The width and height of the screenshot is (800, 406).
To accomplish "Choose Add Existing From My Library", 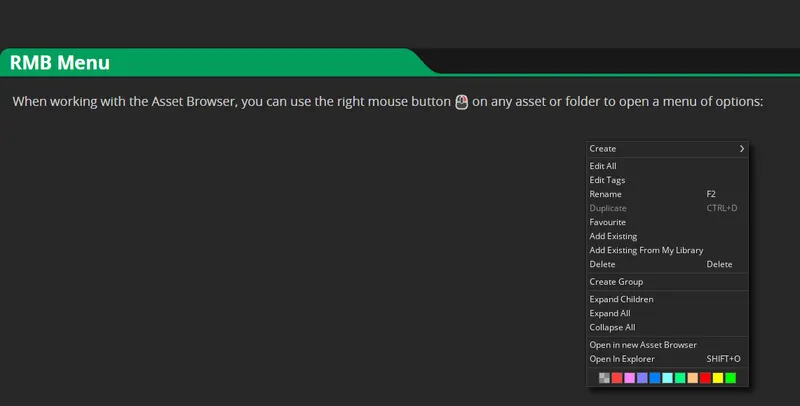I will 646,250.
